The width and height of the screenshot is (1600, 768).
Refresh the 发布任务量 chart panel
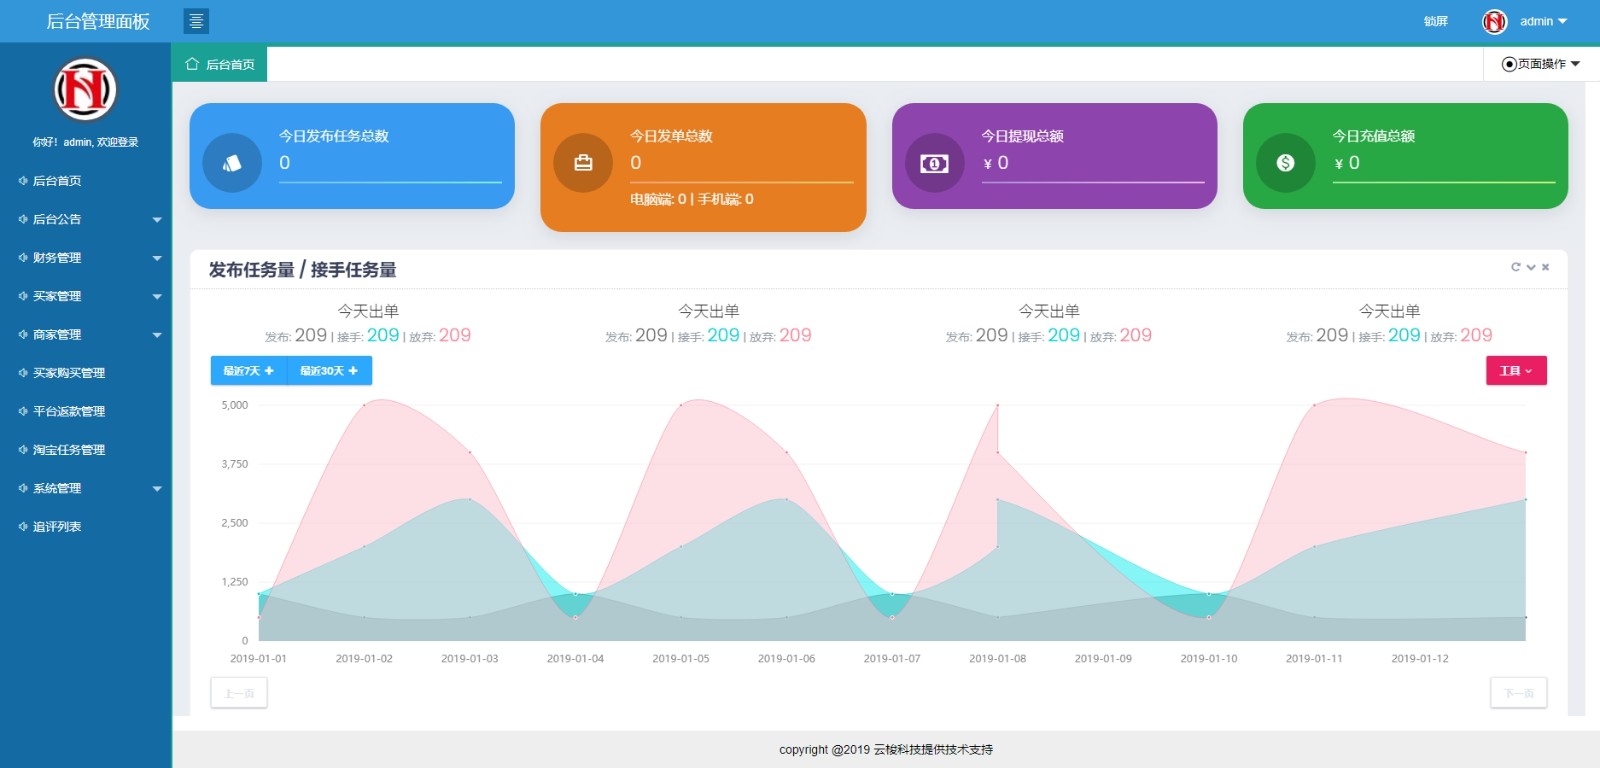point(1516,267)
